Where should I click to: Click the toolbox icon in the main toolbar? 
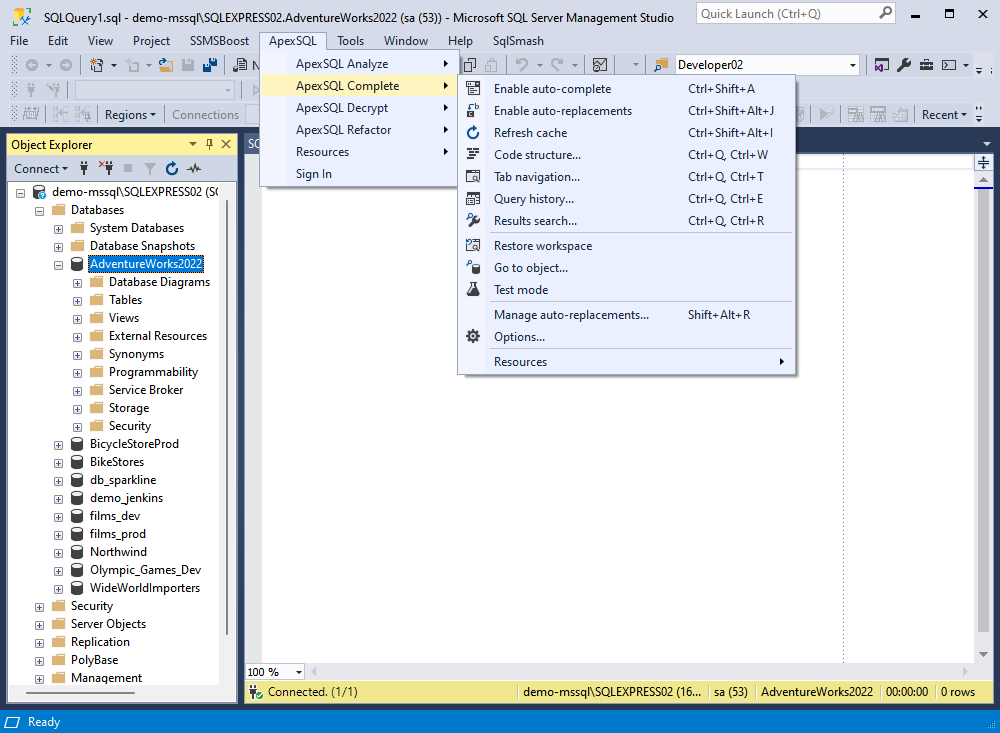point(926,64)
